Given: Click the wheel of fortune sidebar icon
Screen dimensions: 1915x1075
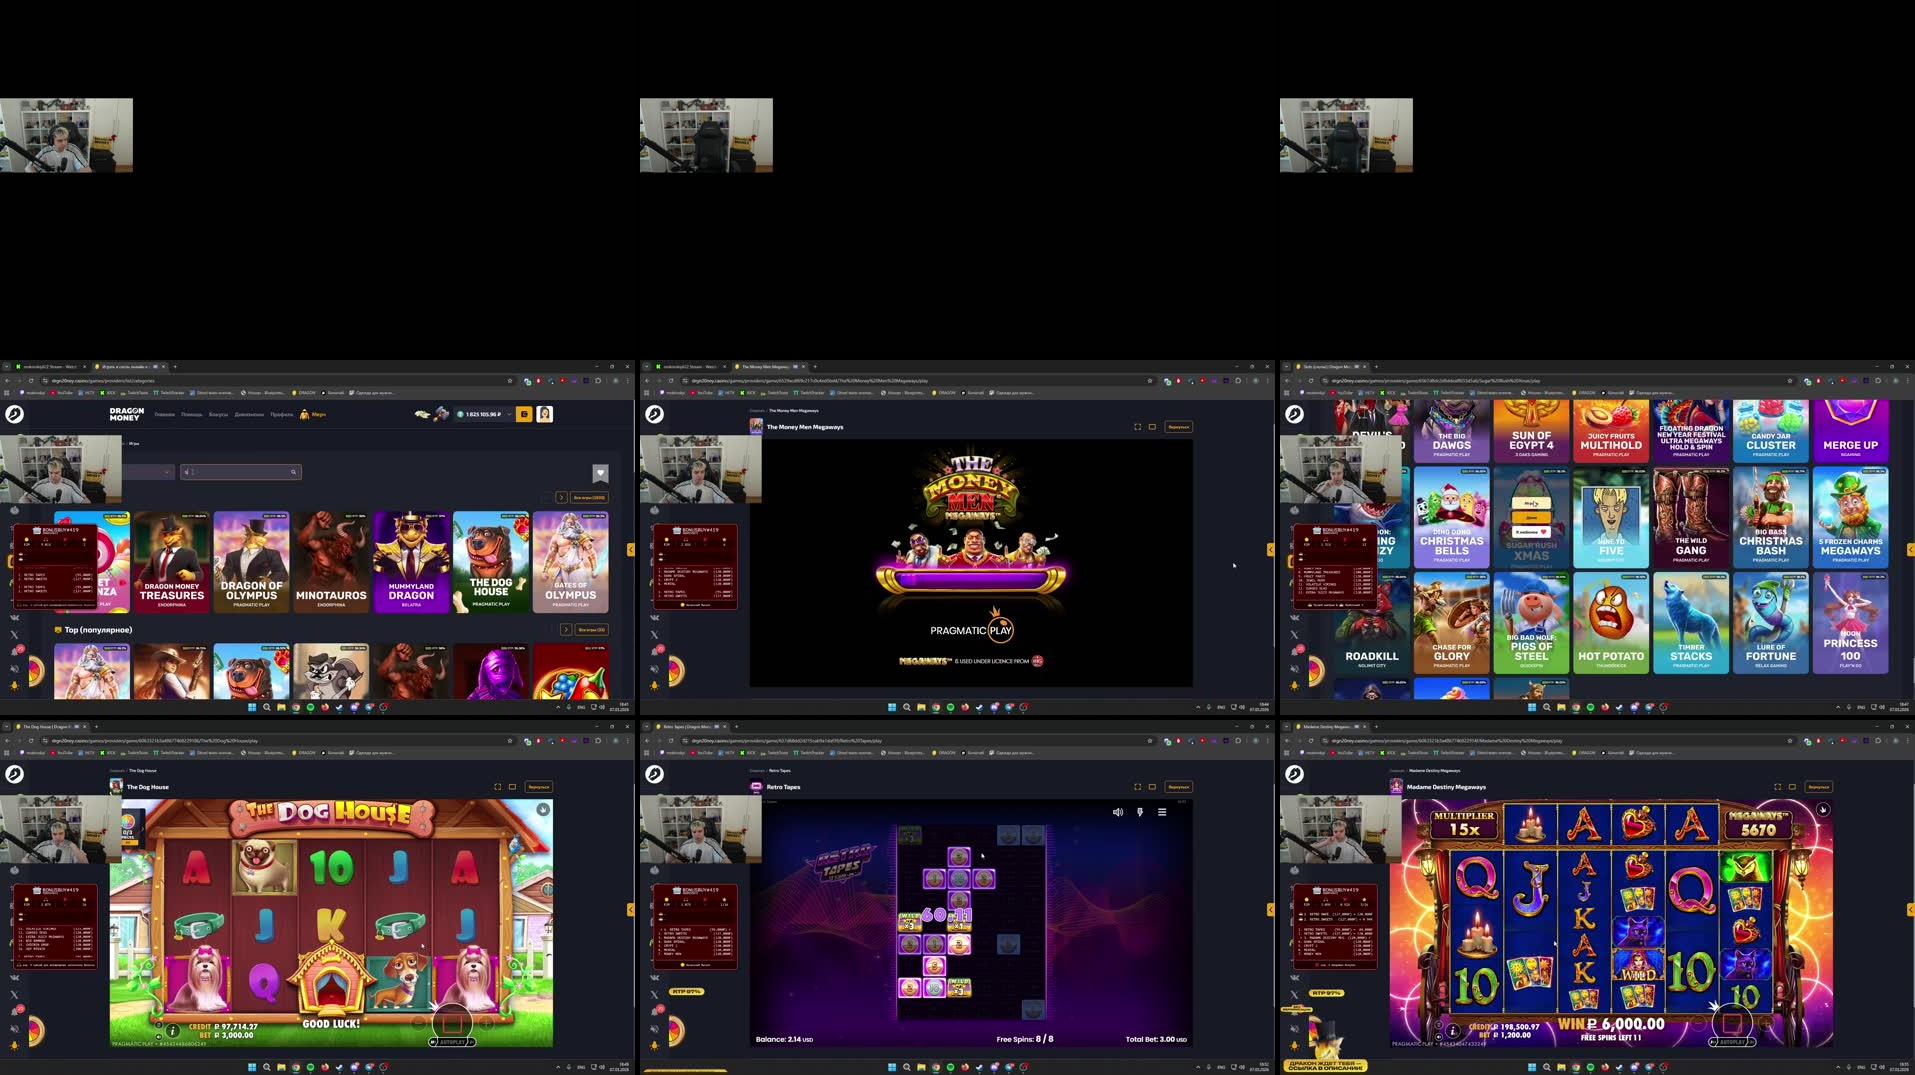Looking at the screenshot, I should pos(36,669).
